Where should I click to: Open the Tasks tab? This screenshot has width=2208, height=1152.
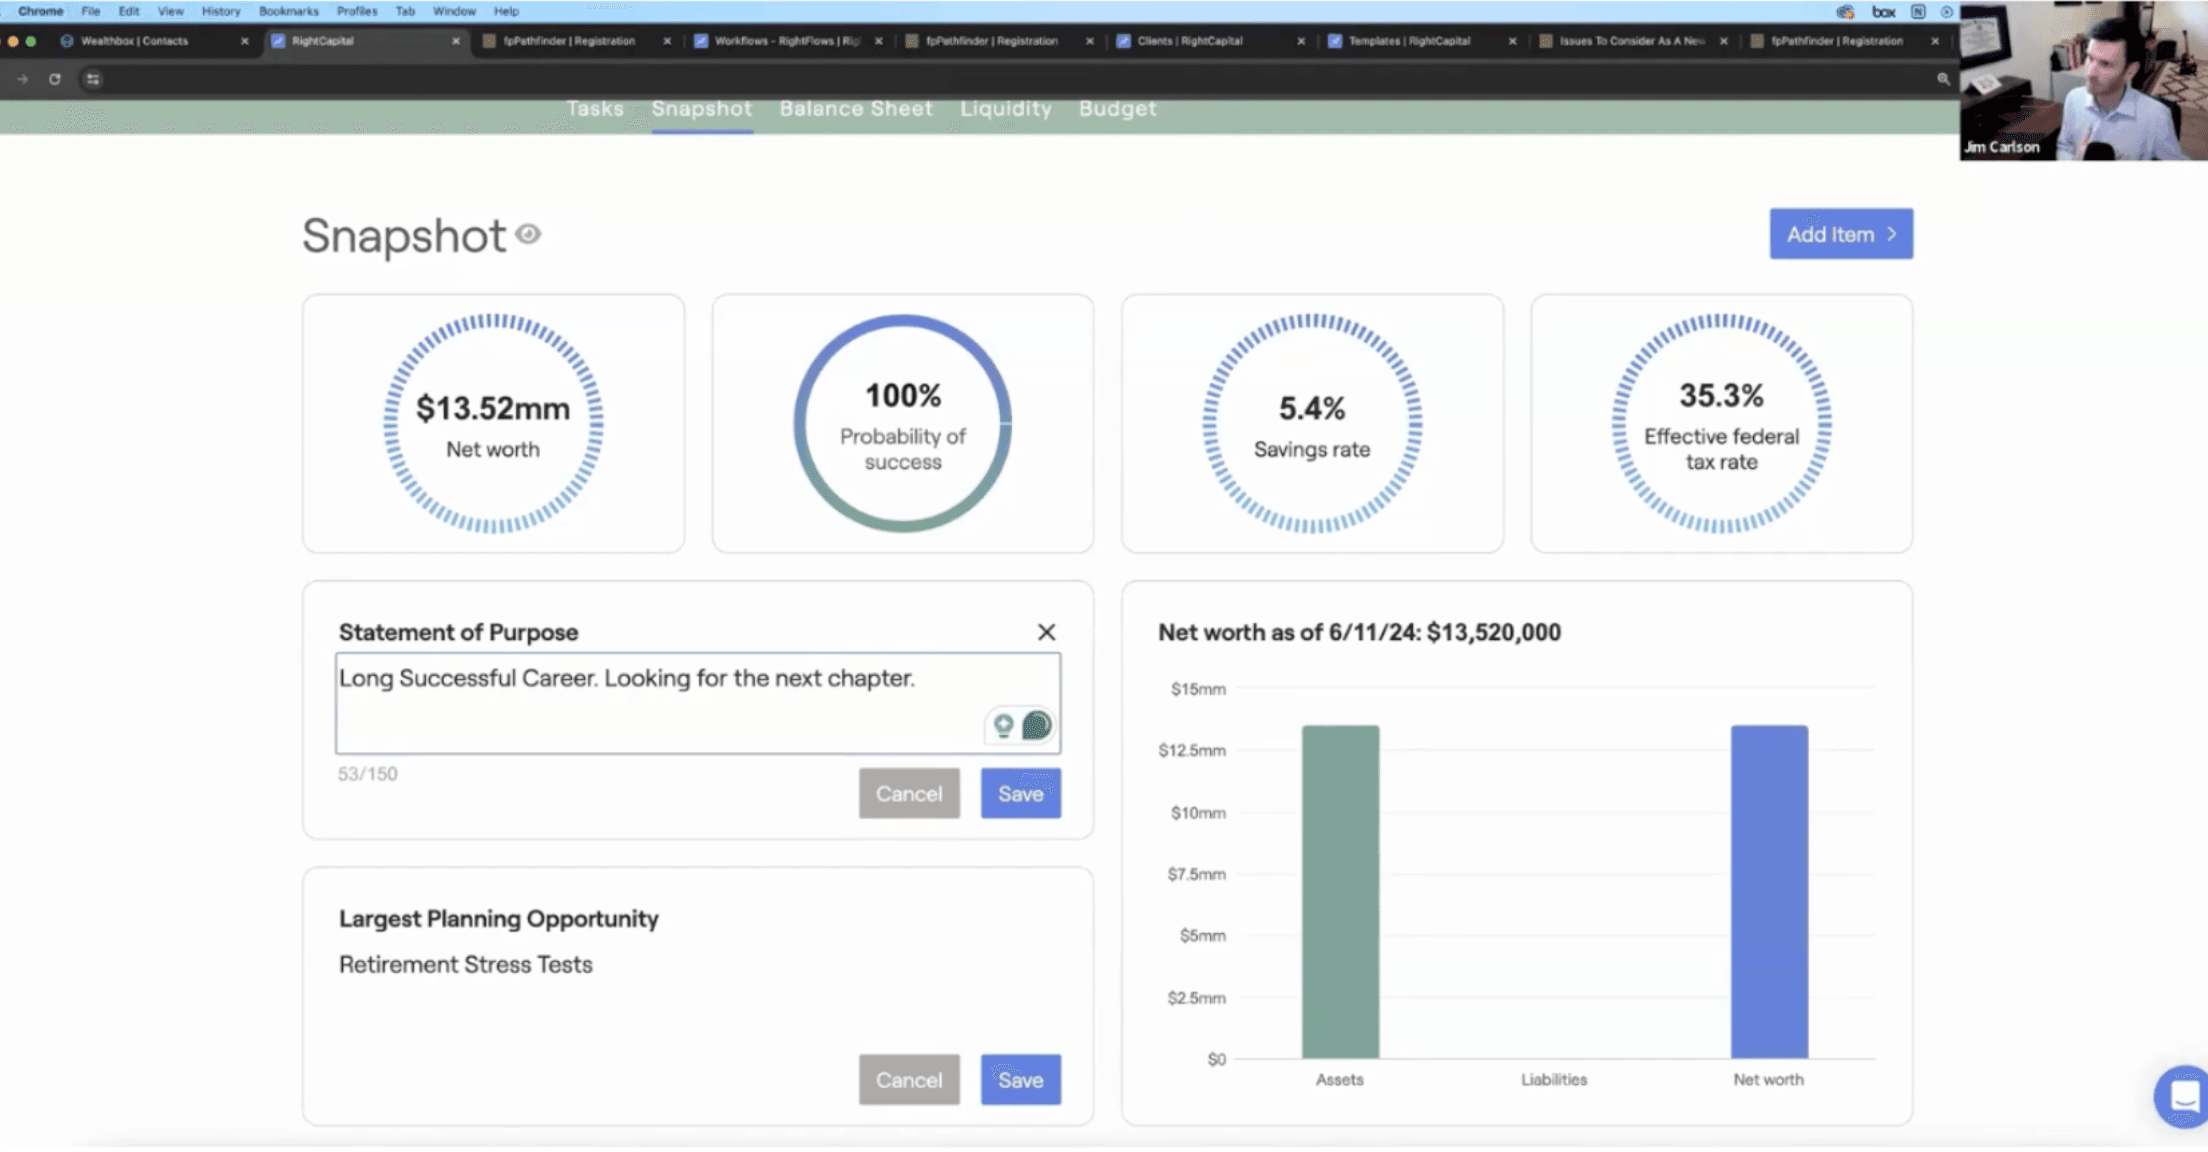(x=595, y=108)
